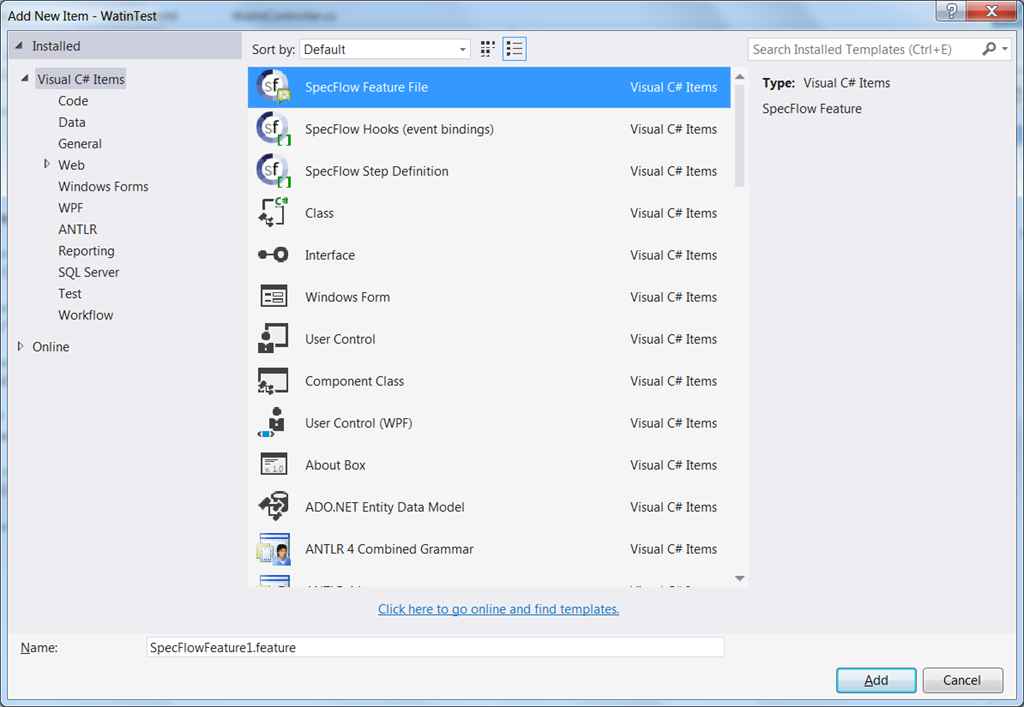Select the 'About Box' row text
Screen dimensions: 1024x707
pyautogui.click(x=335, y=465)
